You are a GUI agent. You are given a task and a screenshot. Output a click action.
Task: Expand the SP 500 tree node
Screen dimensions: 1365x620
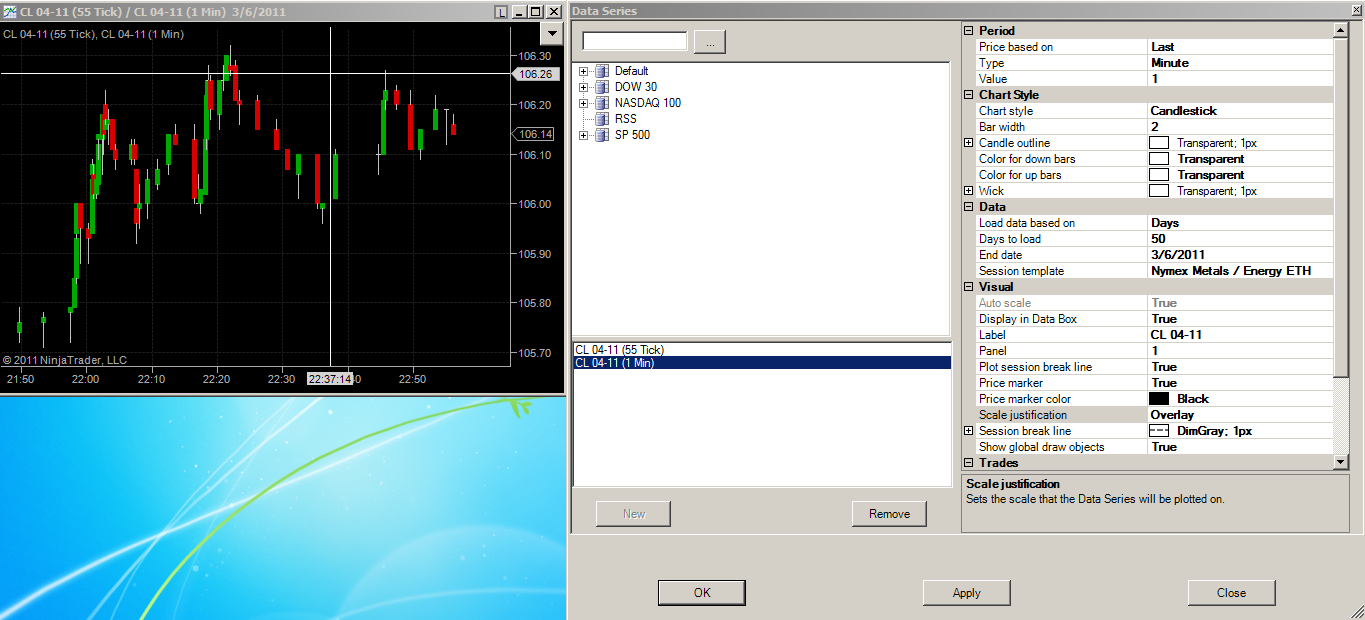(583, 135)
